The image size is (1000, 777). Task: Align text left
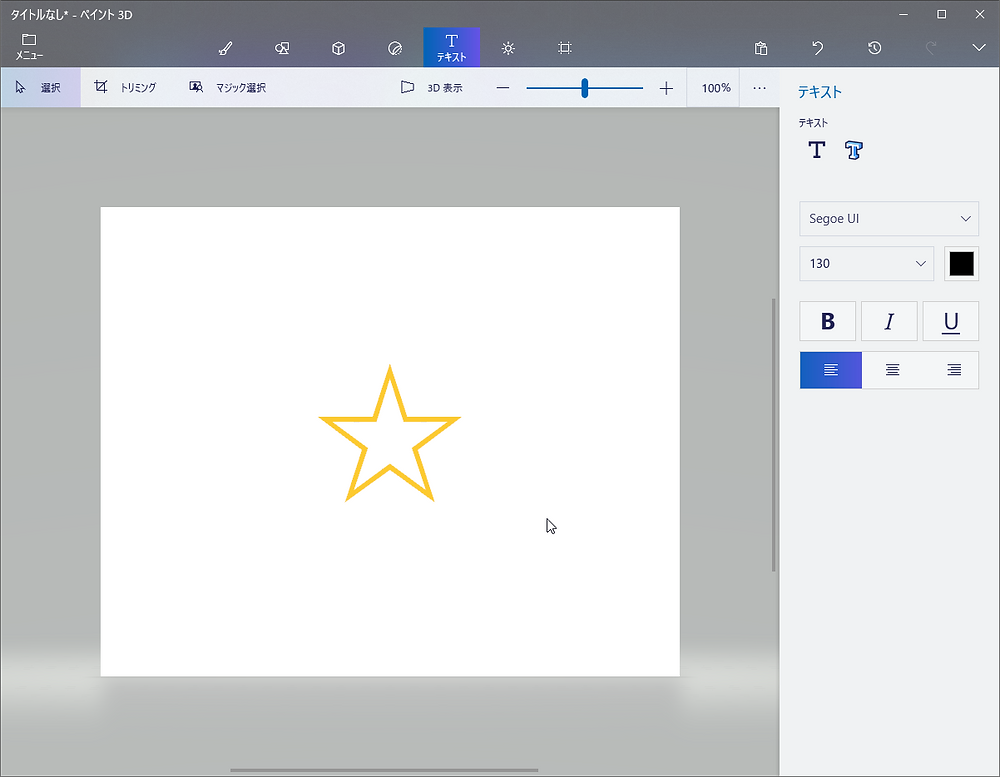tap(830, 370)
